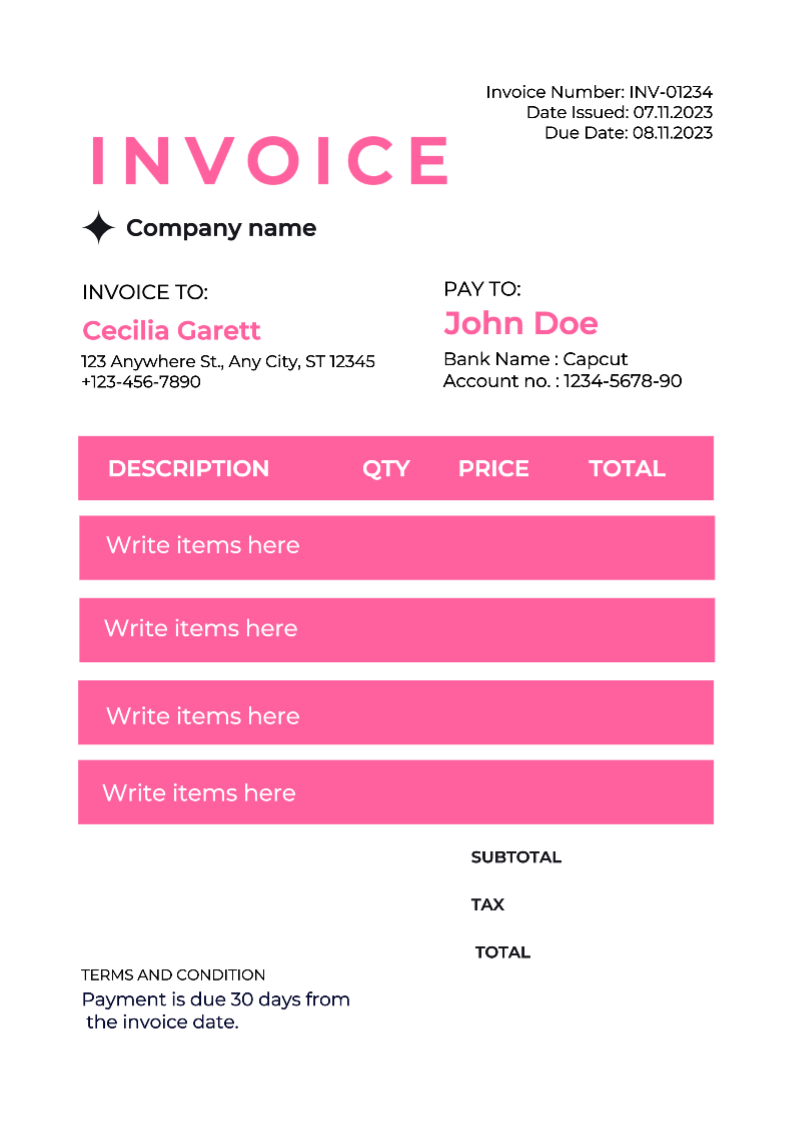
Task: Click the Due Date 08.11.2023 text
Action: (628, 132)
